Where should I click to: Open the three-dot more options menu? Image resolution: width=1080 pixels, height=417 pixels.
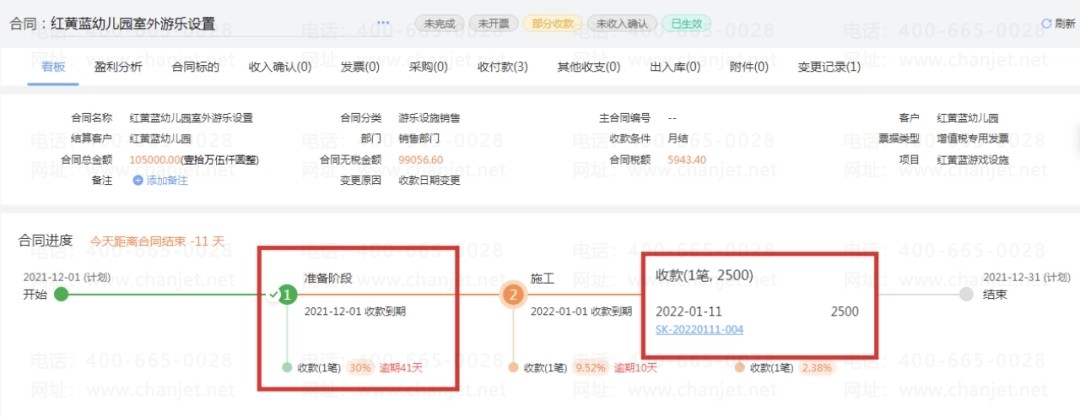coord(383,23)
